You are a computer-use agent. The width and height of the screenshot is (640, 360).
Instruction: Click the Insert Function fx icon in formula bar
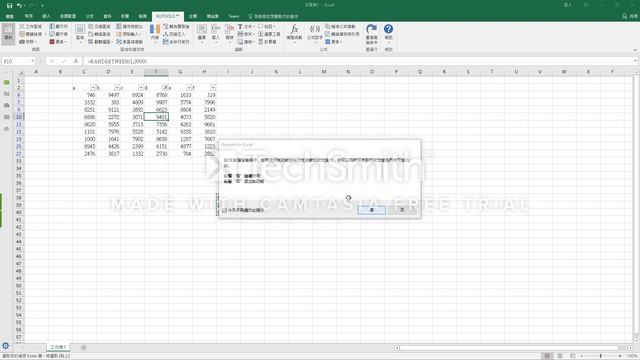click(x=76, y=61)
